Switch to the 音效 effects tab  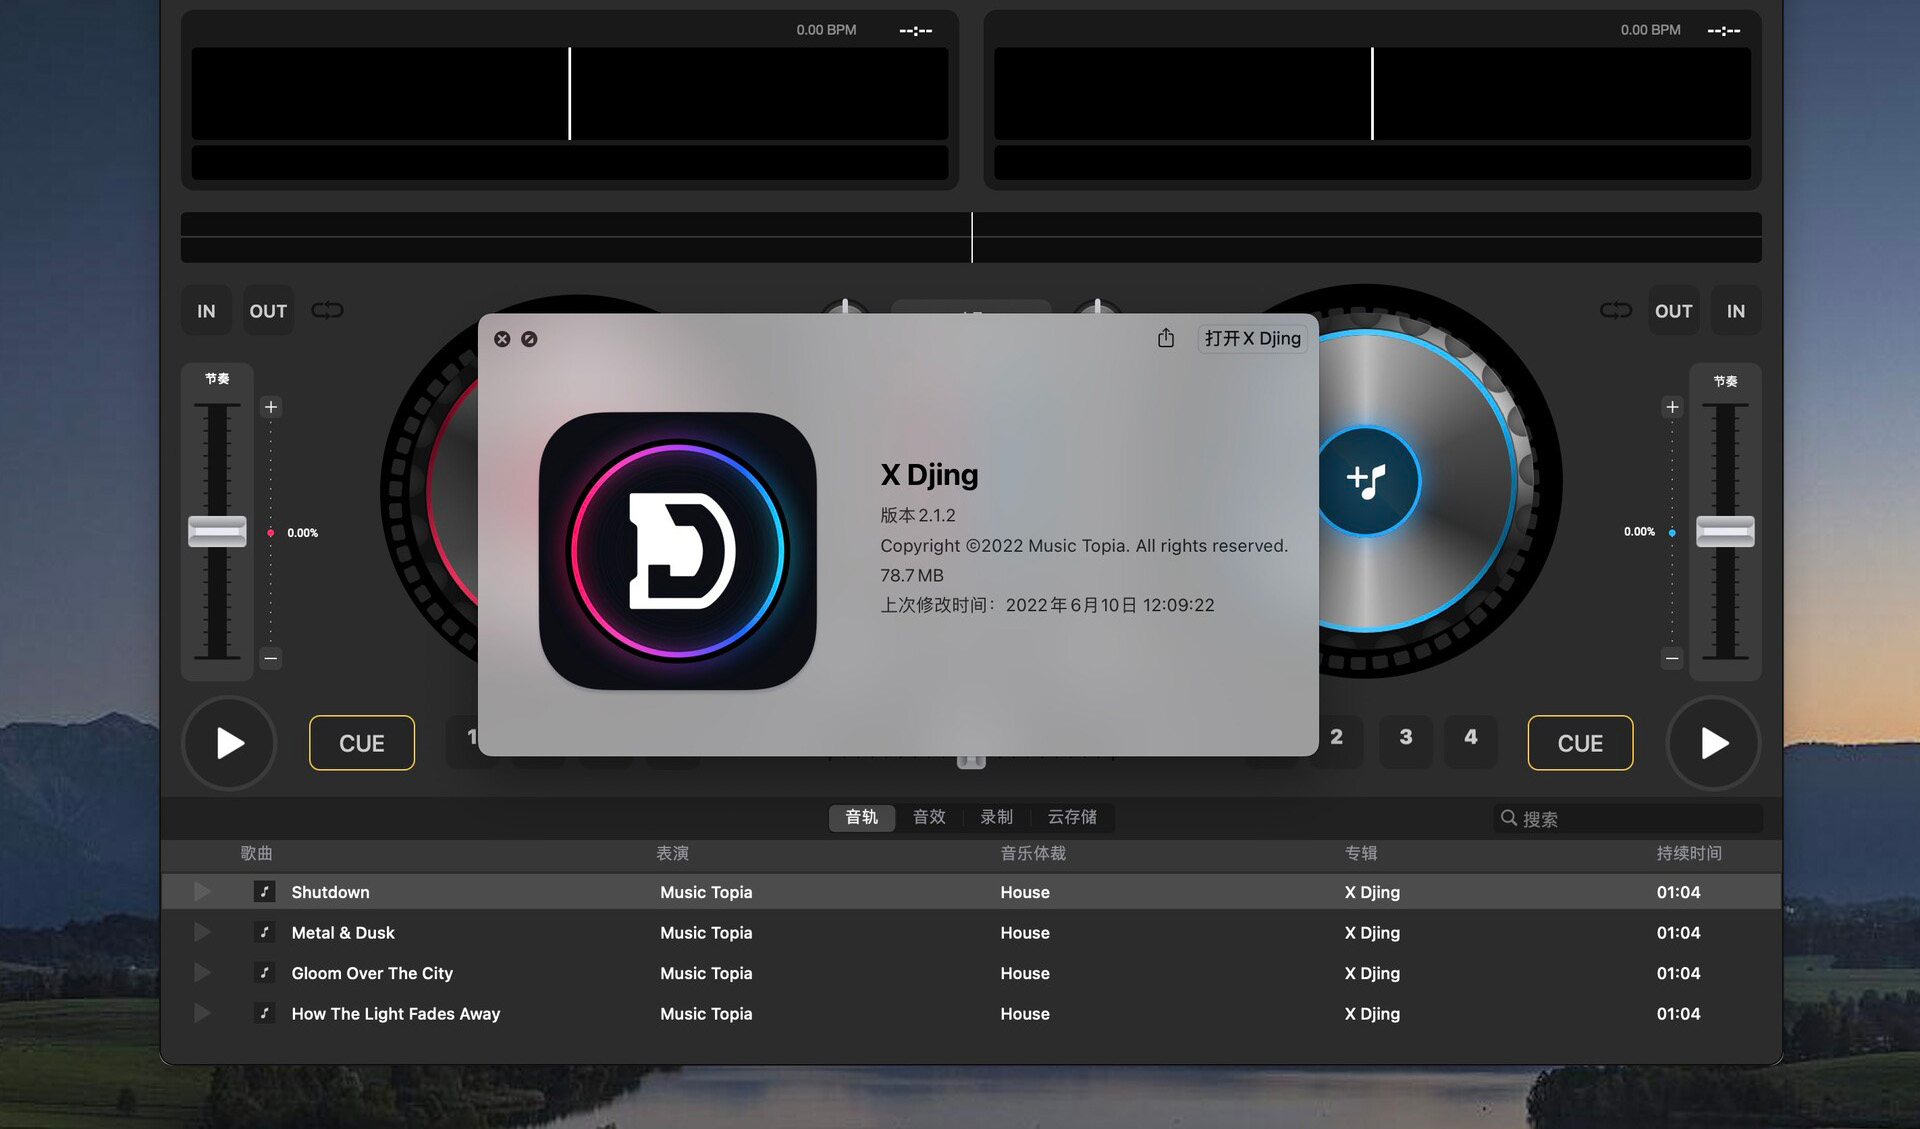click(x=928, y=817)
